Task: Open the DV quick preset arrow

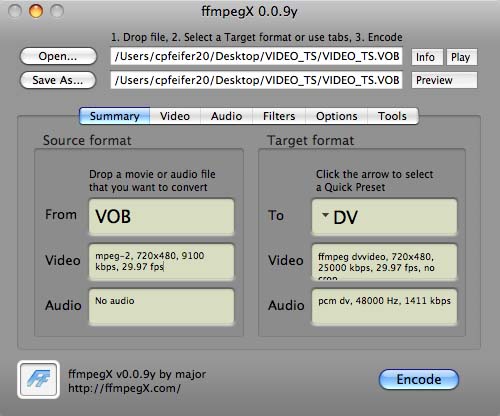Action: 325,215
